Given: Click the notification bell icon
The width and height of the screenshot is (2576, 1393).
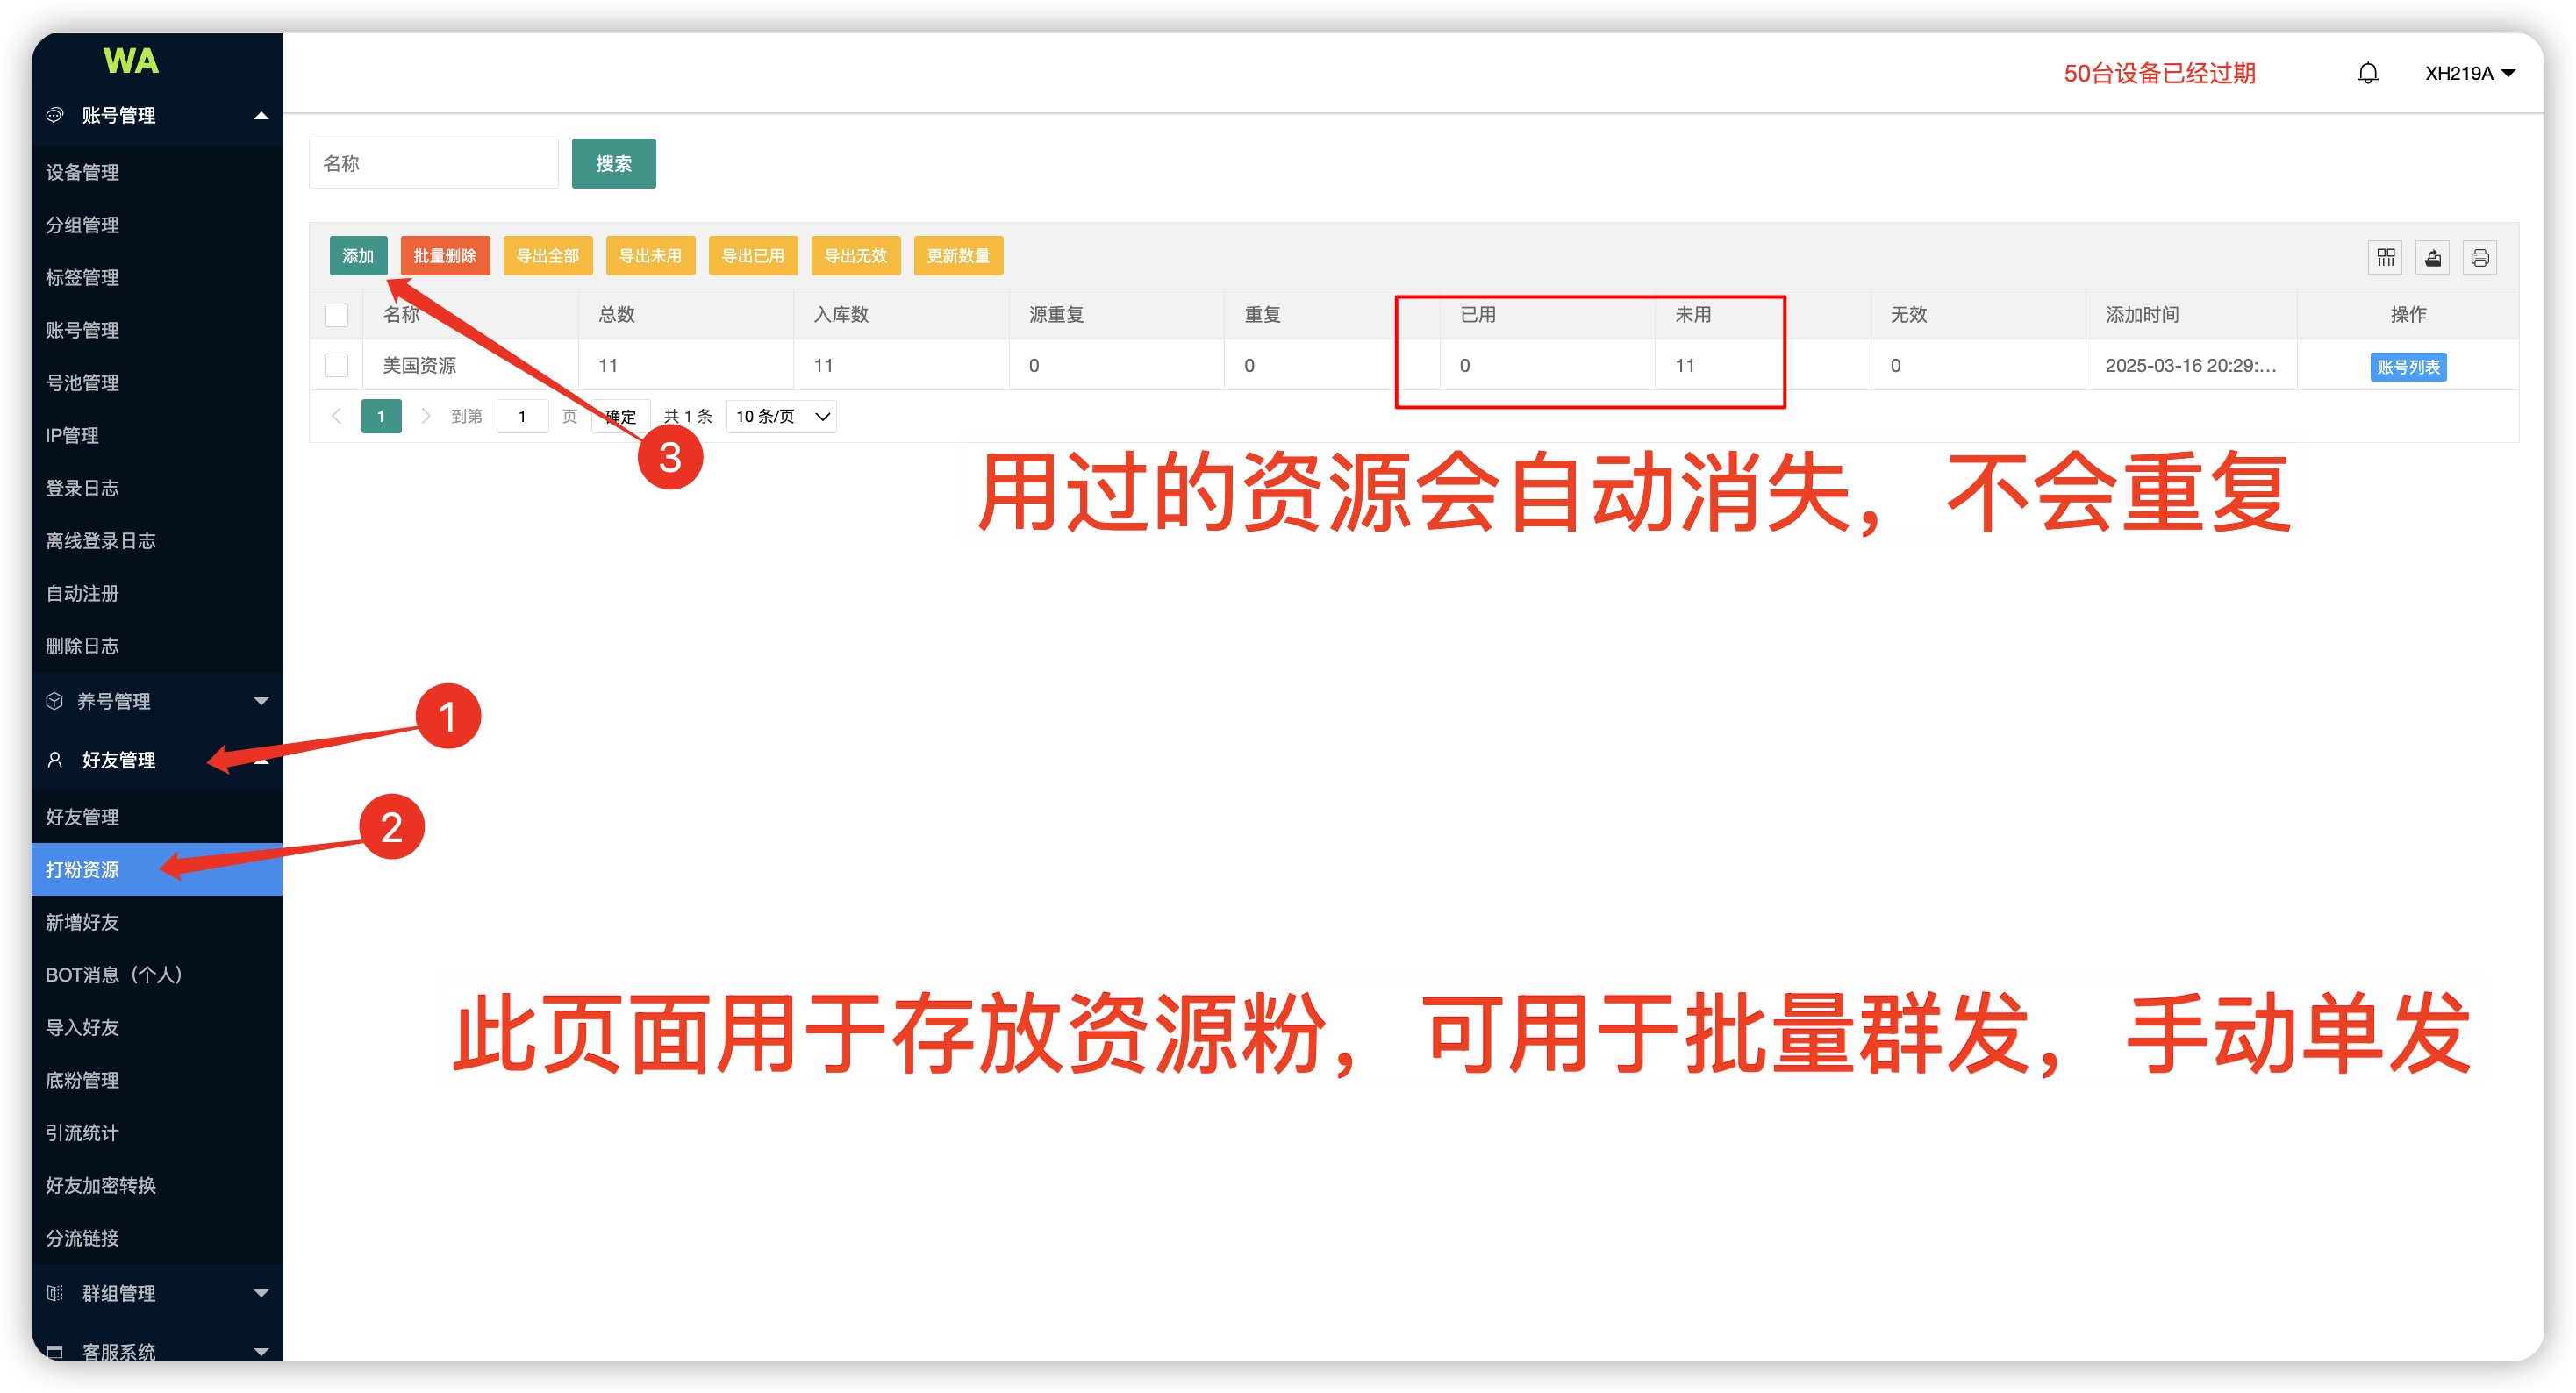Looking at the screenshot, I should tap(2367, 73).
